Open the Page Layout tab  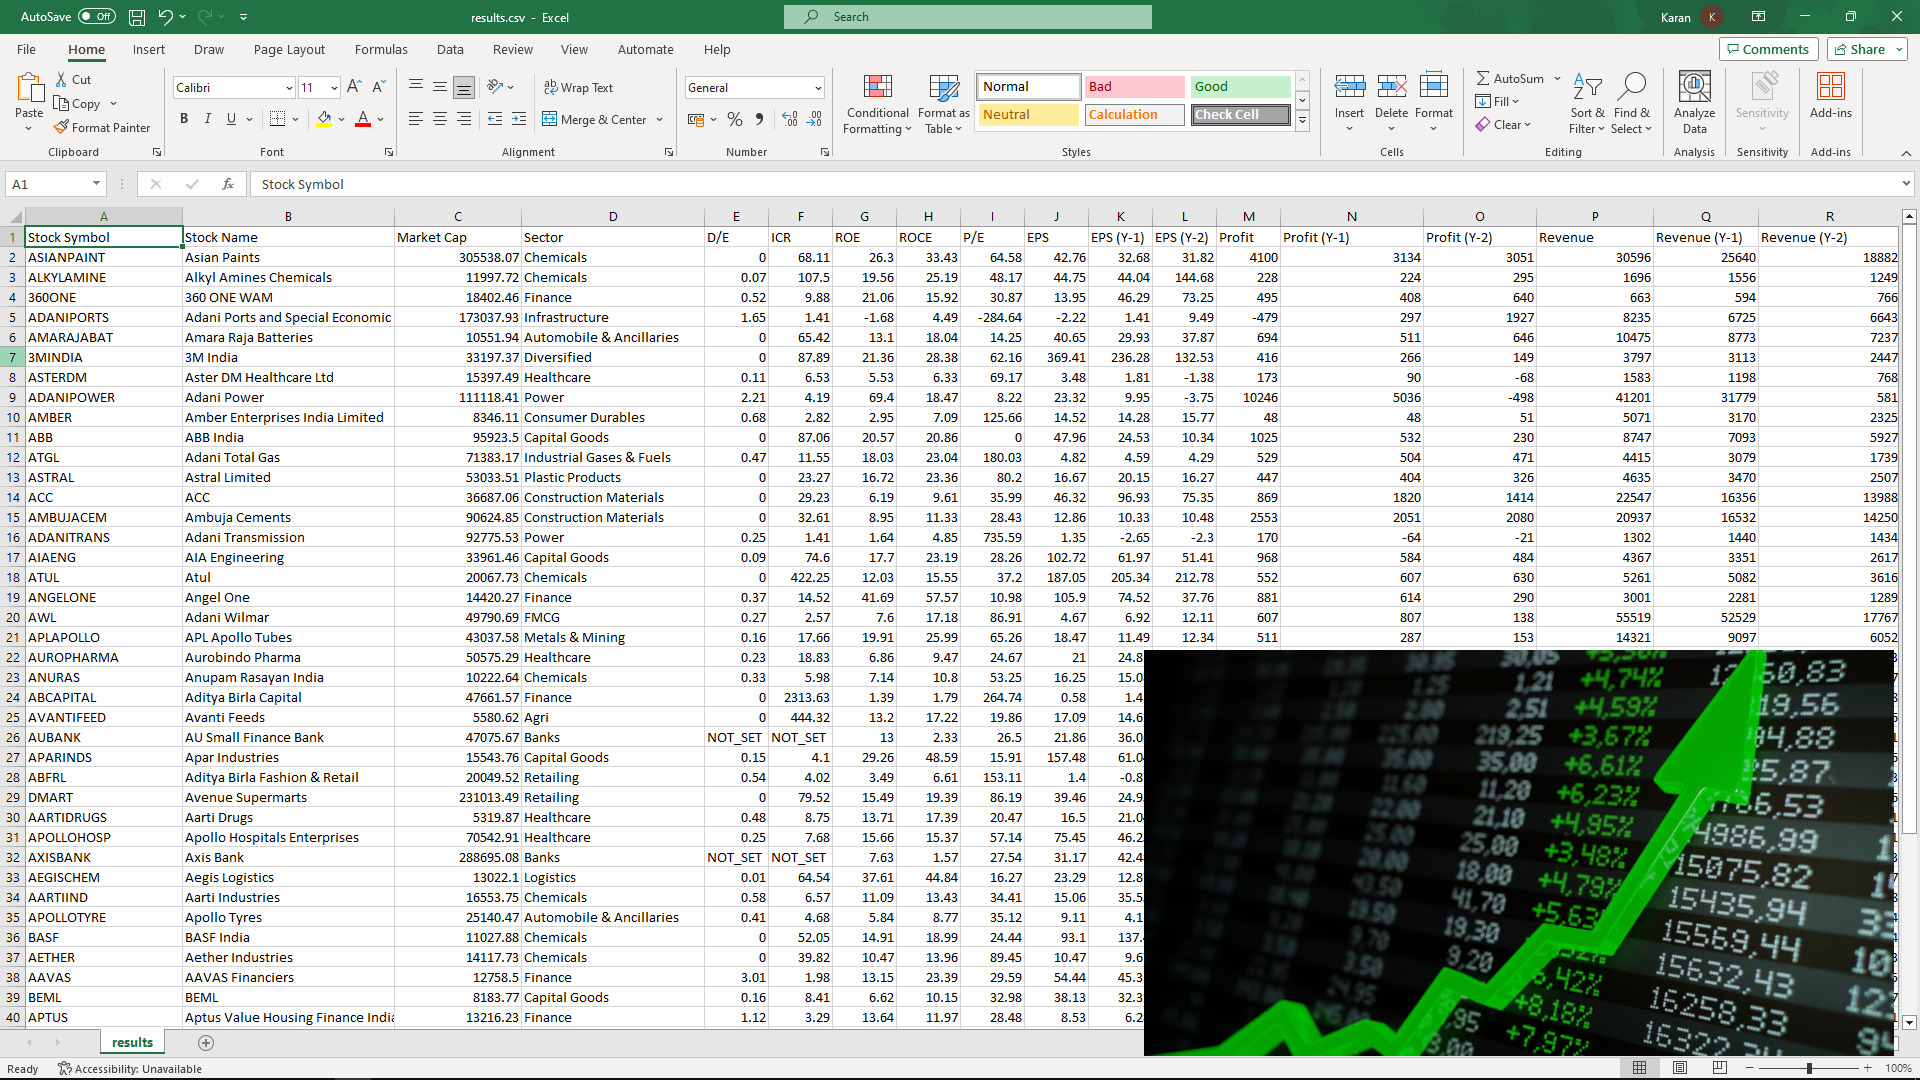[x=289, y=49]
